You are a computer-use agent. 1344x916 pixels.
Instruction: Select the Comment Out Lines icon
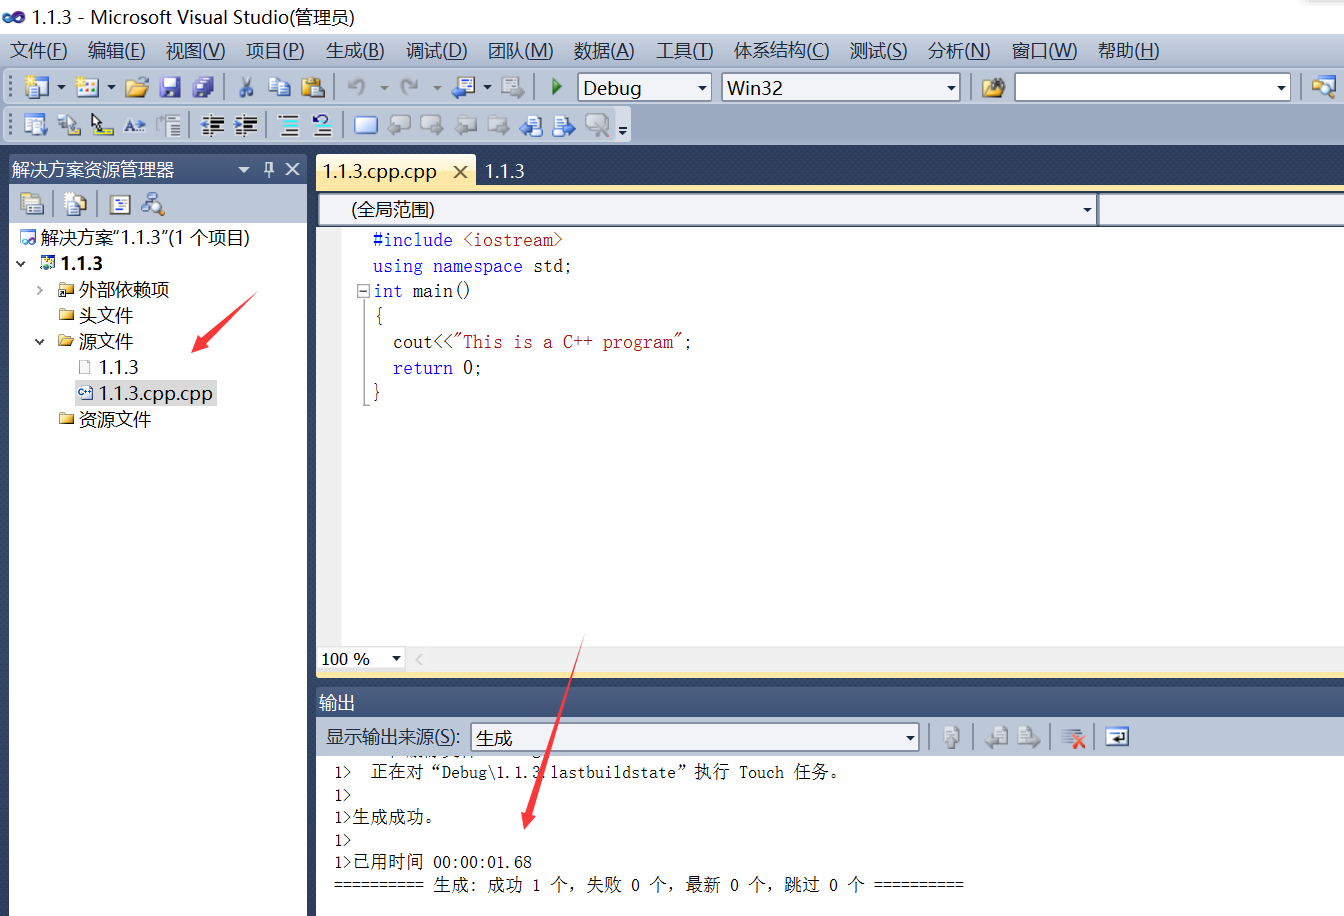click(289, 124)
